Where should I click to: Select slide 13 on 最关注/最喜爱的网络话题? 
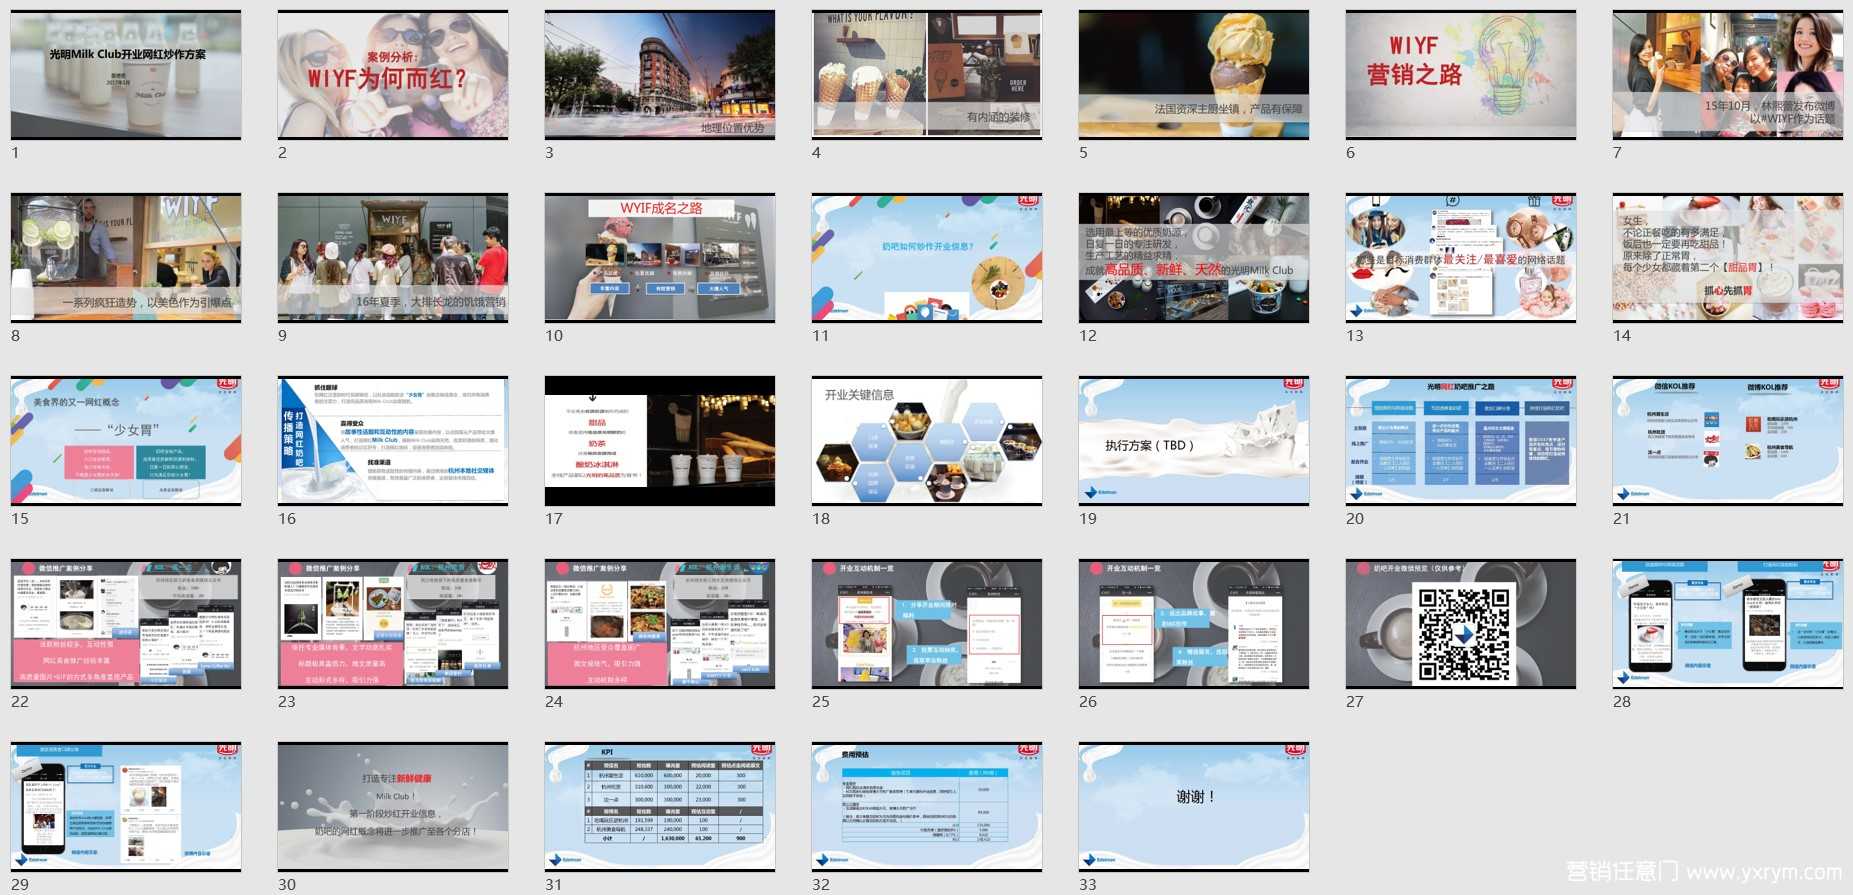[x=1461, y=258]
